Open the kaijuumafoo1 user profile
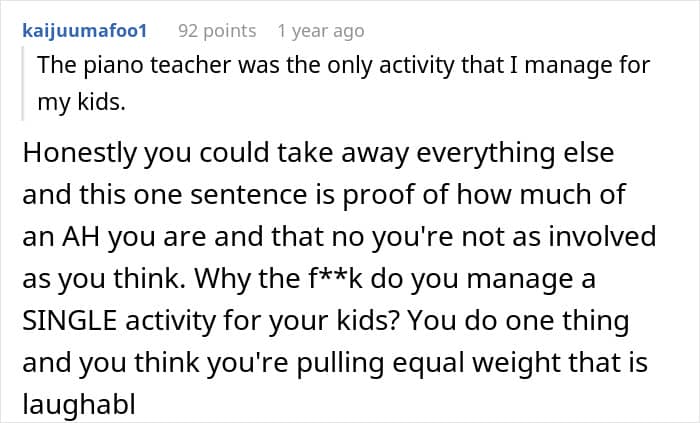Viewport: 700px width, 423px height. [x=84, y=31]
